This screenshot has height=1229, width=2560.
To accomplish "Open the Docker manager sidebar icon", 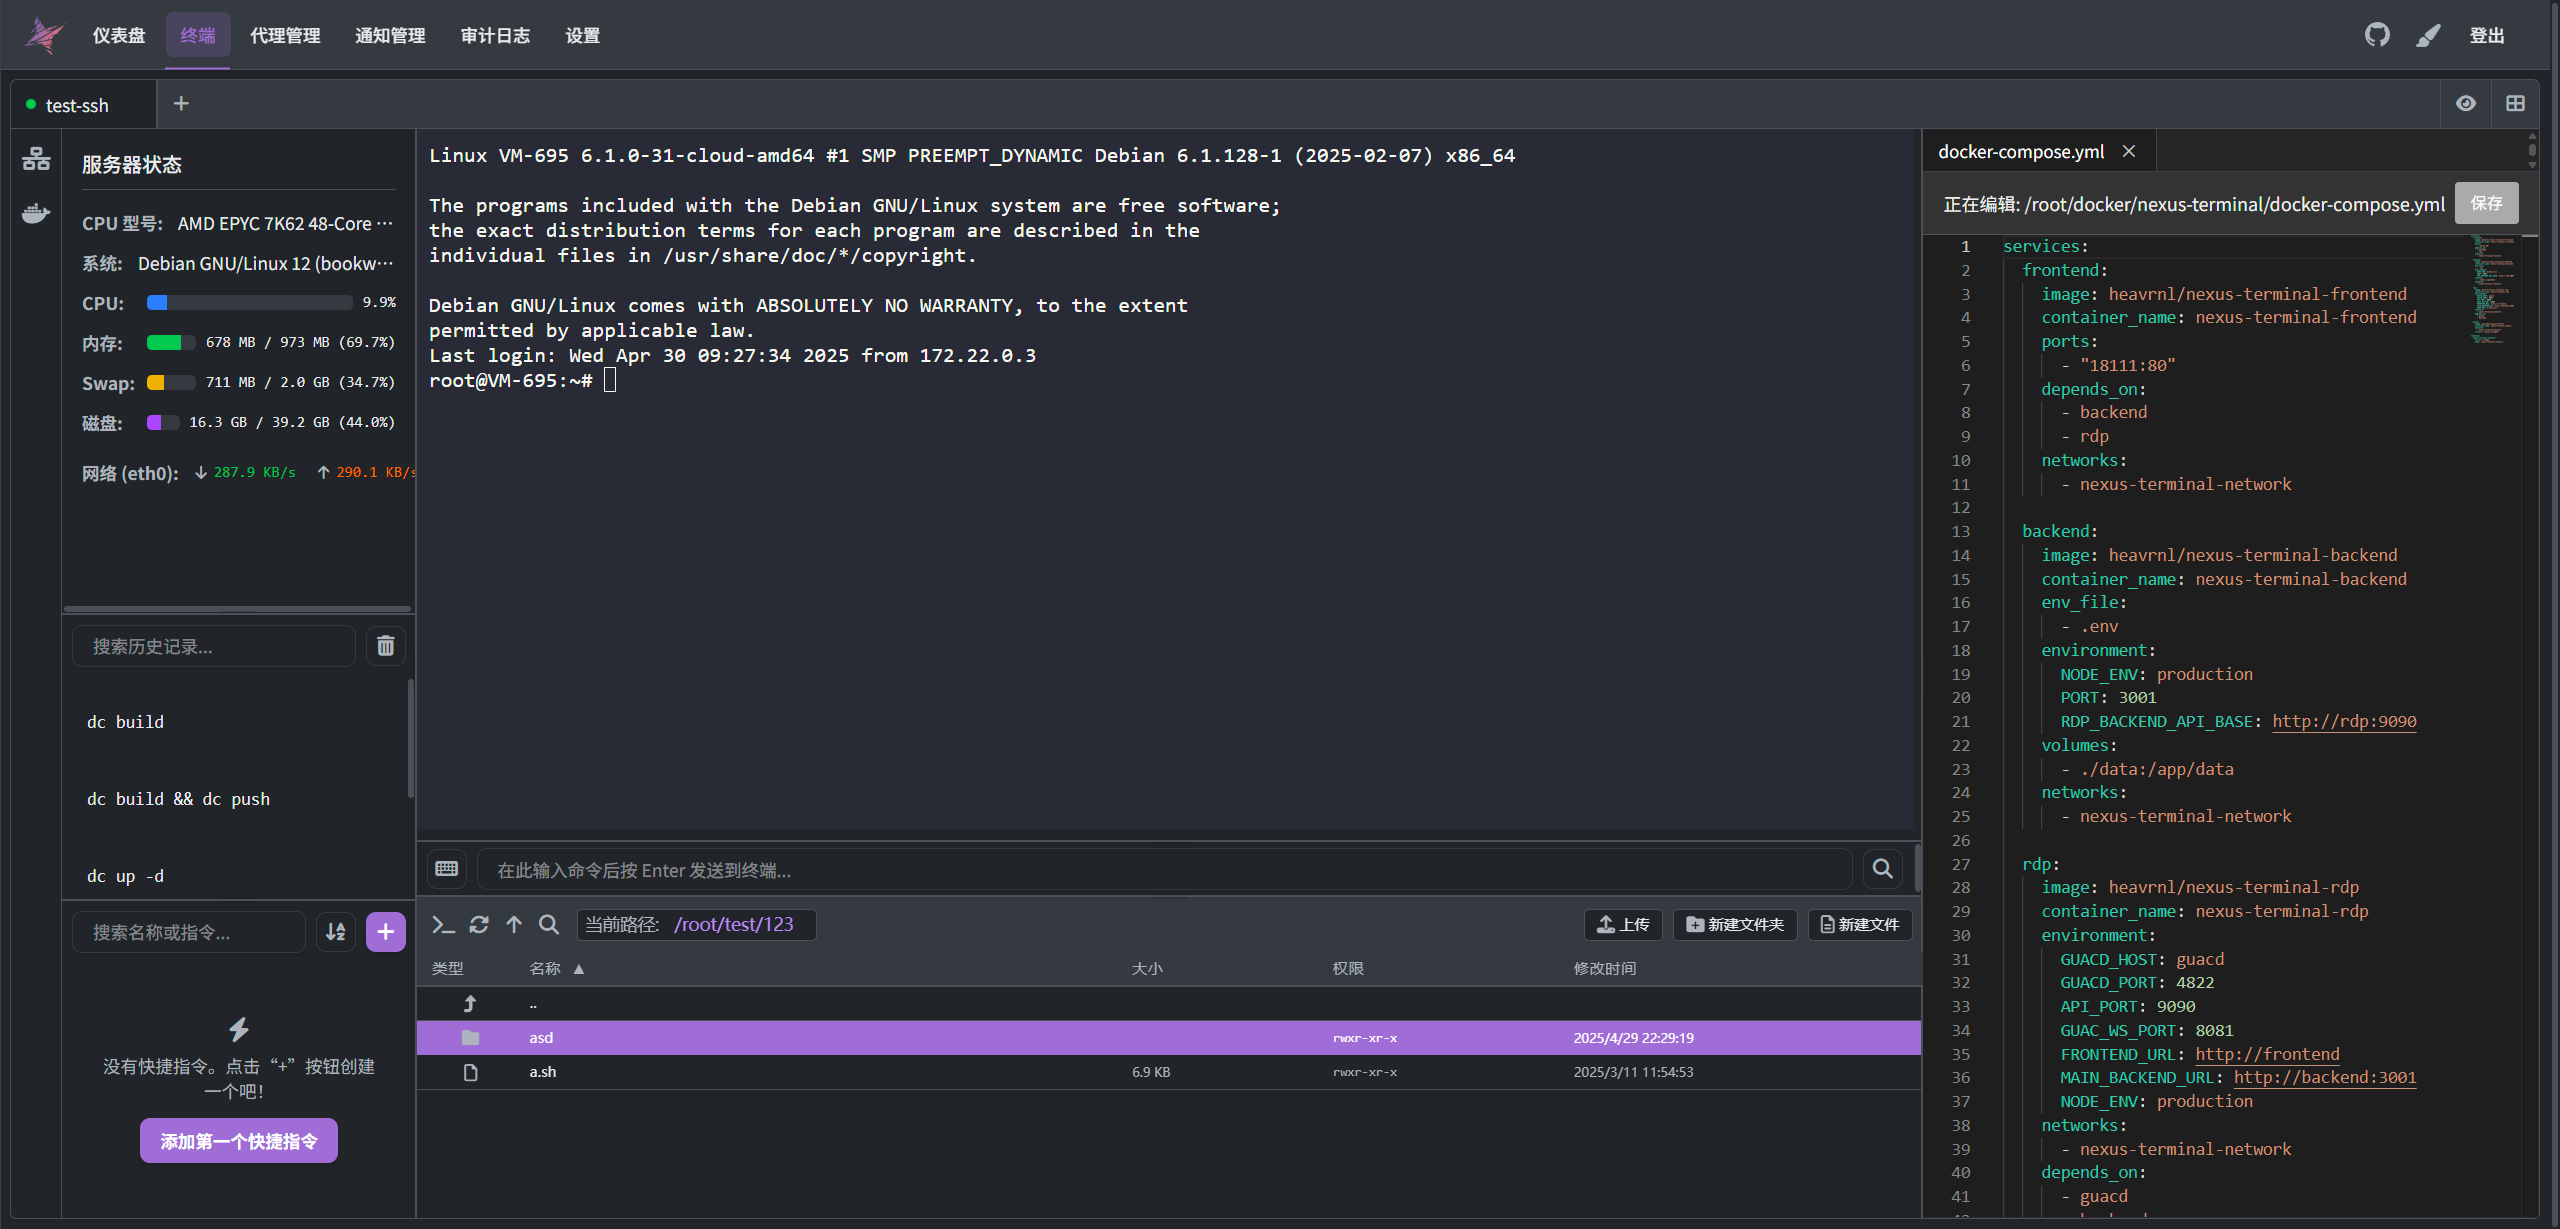I will tap(36, 213).
